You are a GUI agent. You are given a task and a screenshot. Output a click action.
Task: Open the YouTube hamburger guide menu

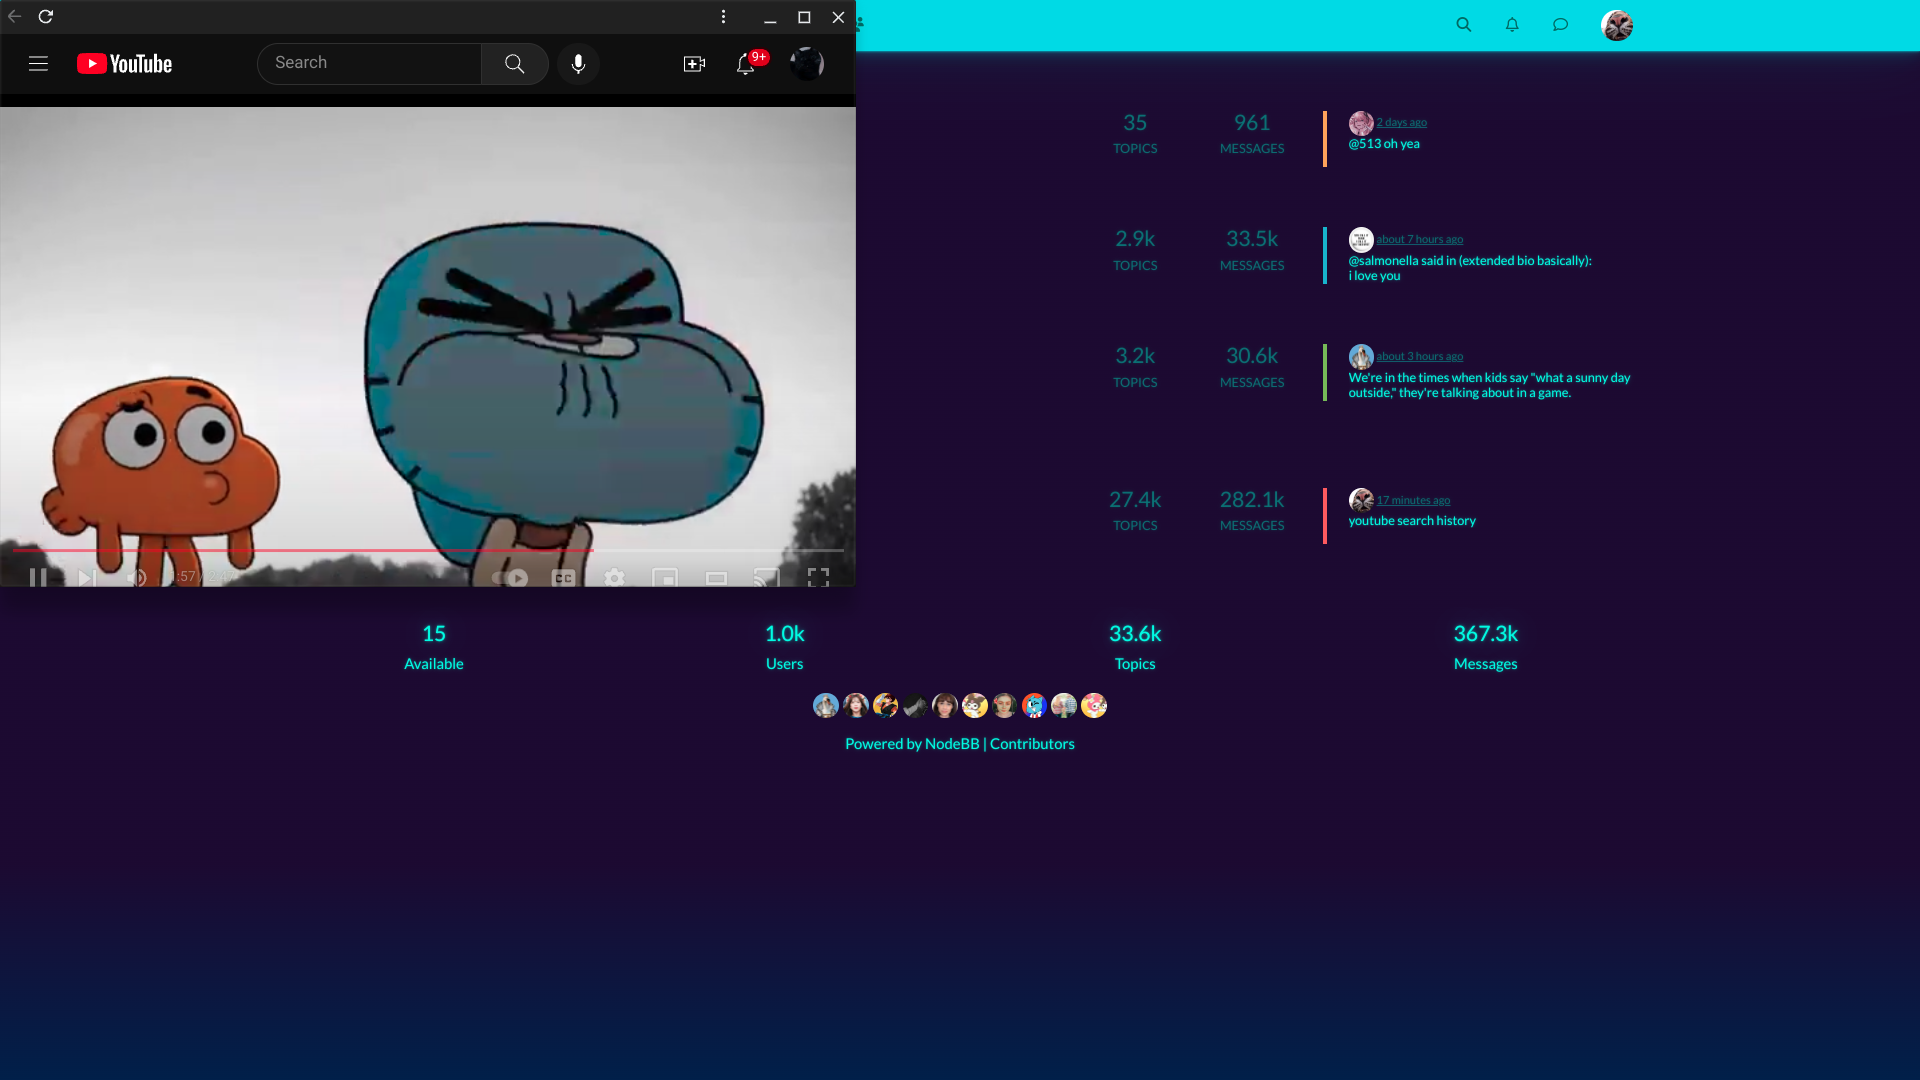point(38,64)
